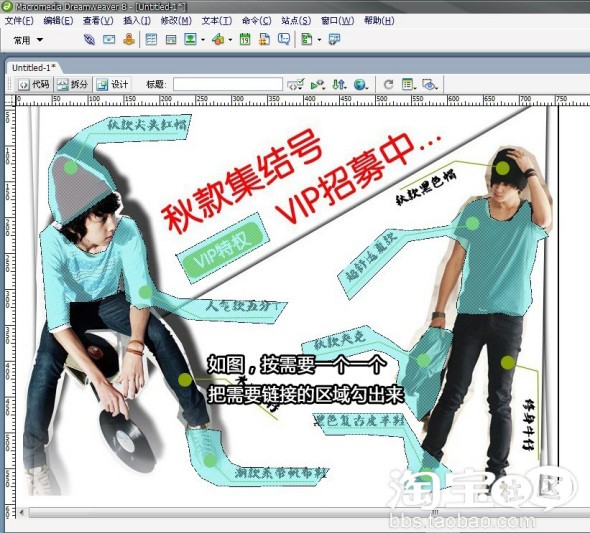This screenshot has height=533, width=590.
Task: Click the Refresh Design View button
Action: (388, 85)
